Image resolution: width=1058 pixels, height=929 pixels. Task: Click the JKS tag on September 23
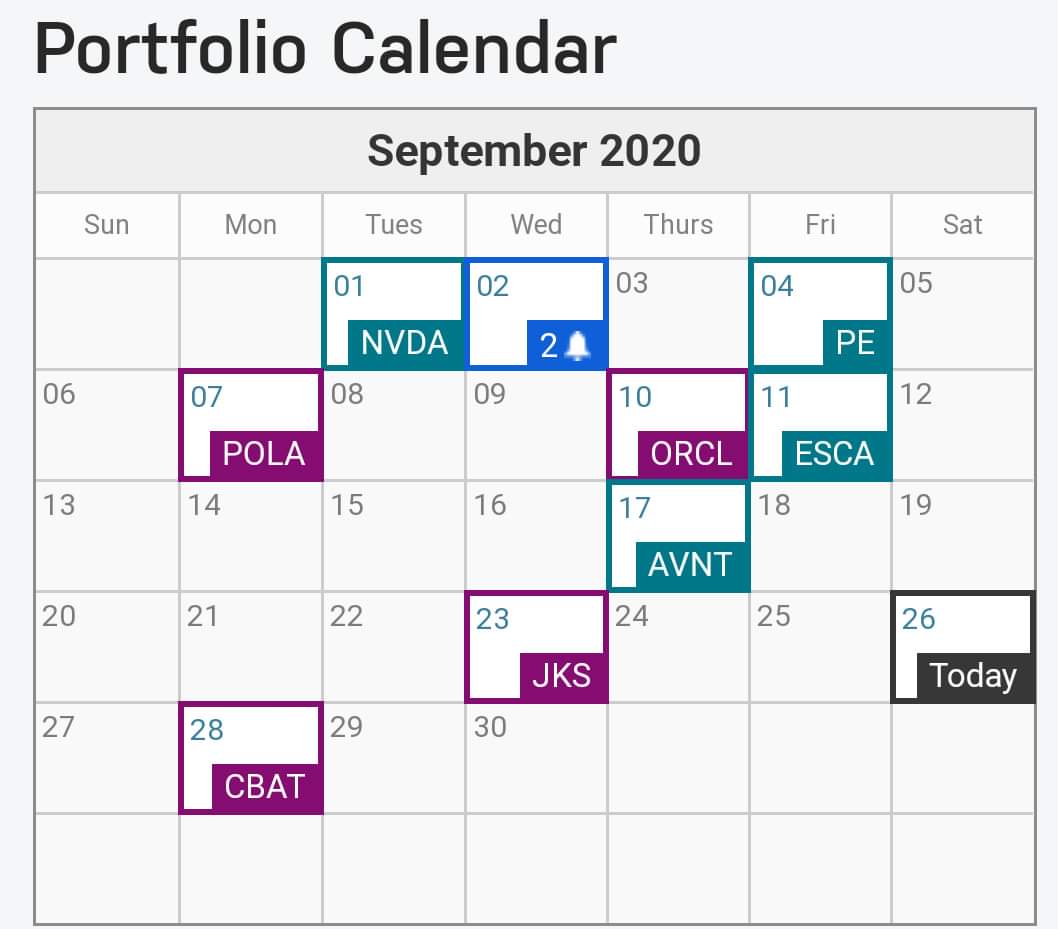[561, 676]
